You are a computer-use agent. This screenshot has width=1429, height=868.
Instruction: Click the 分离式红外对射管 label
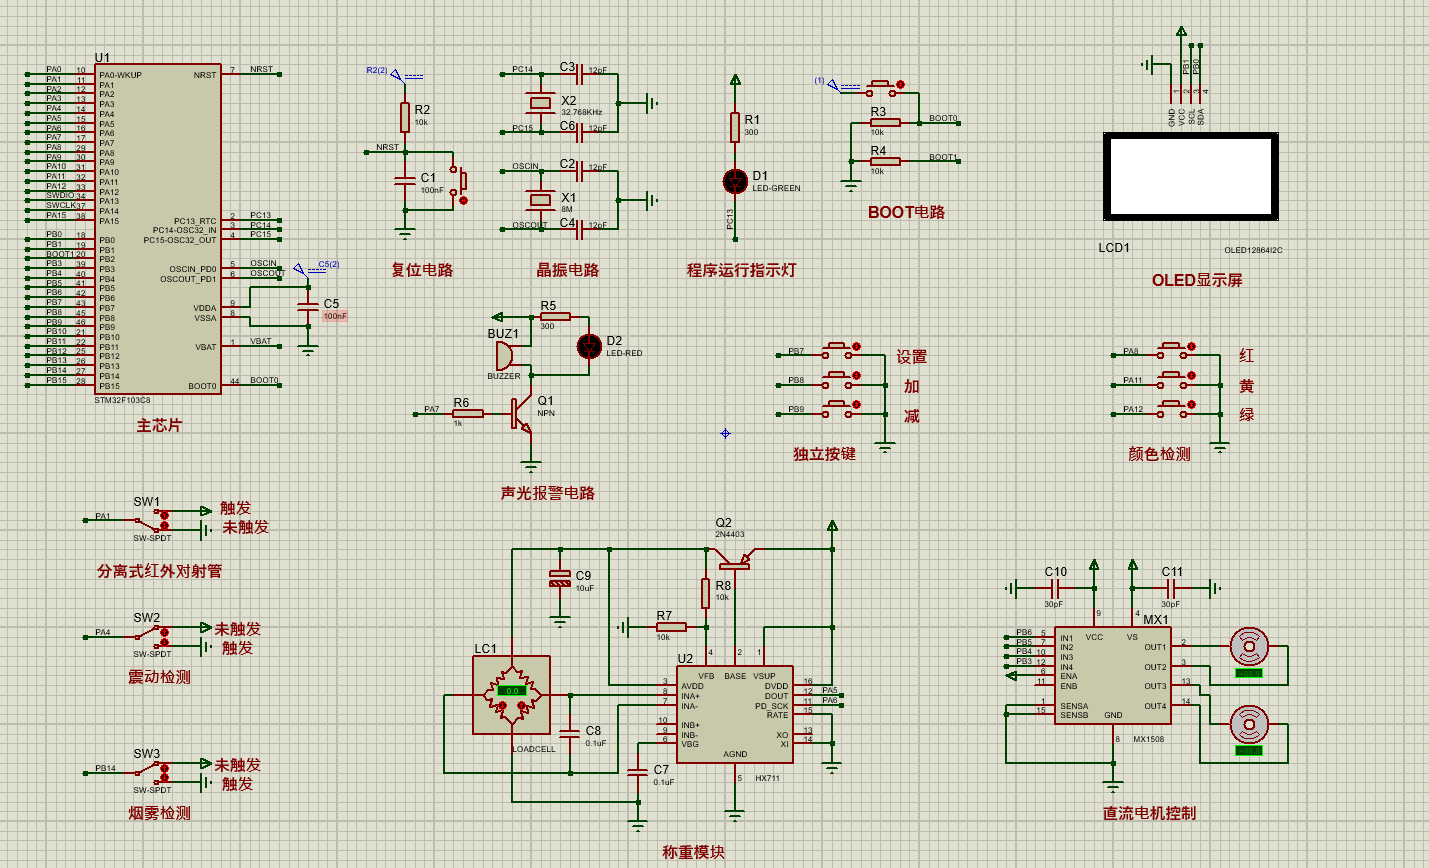160,571
